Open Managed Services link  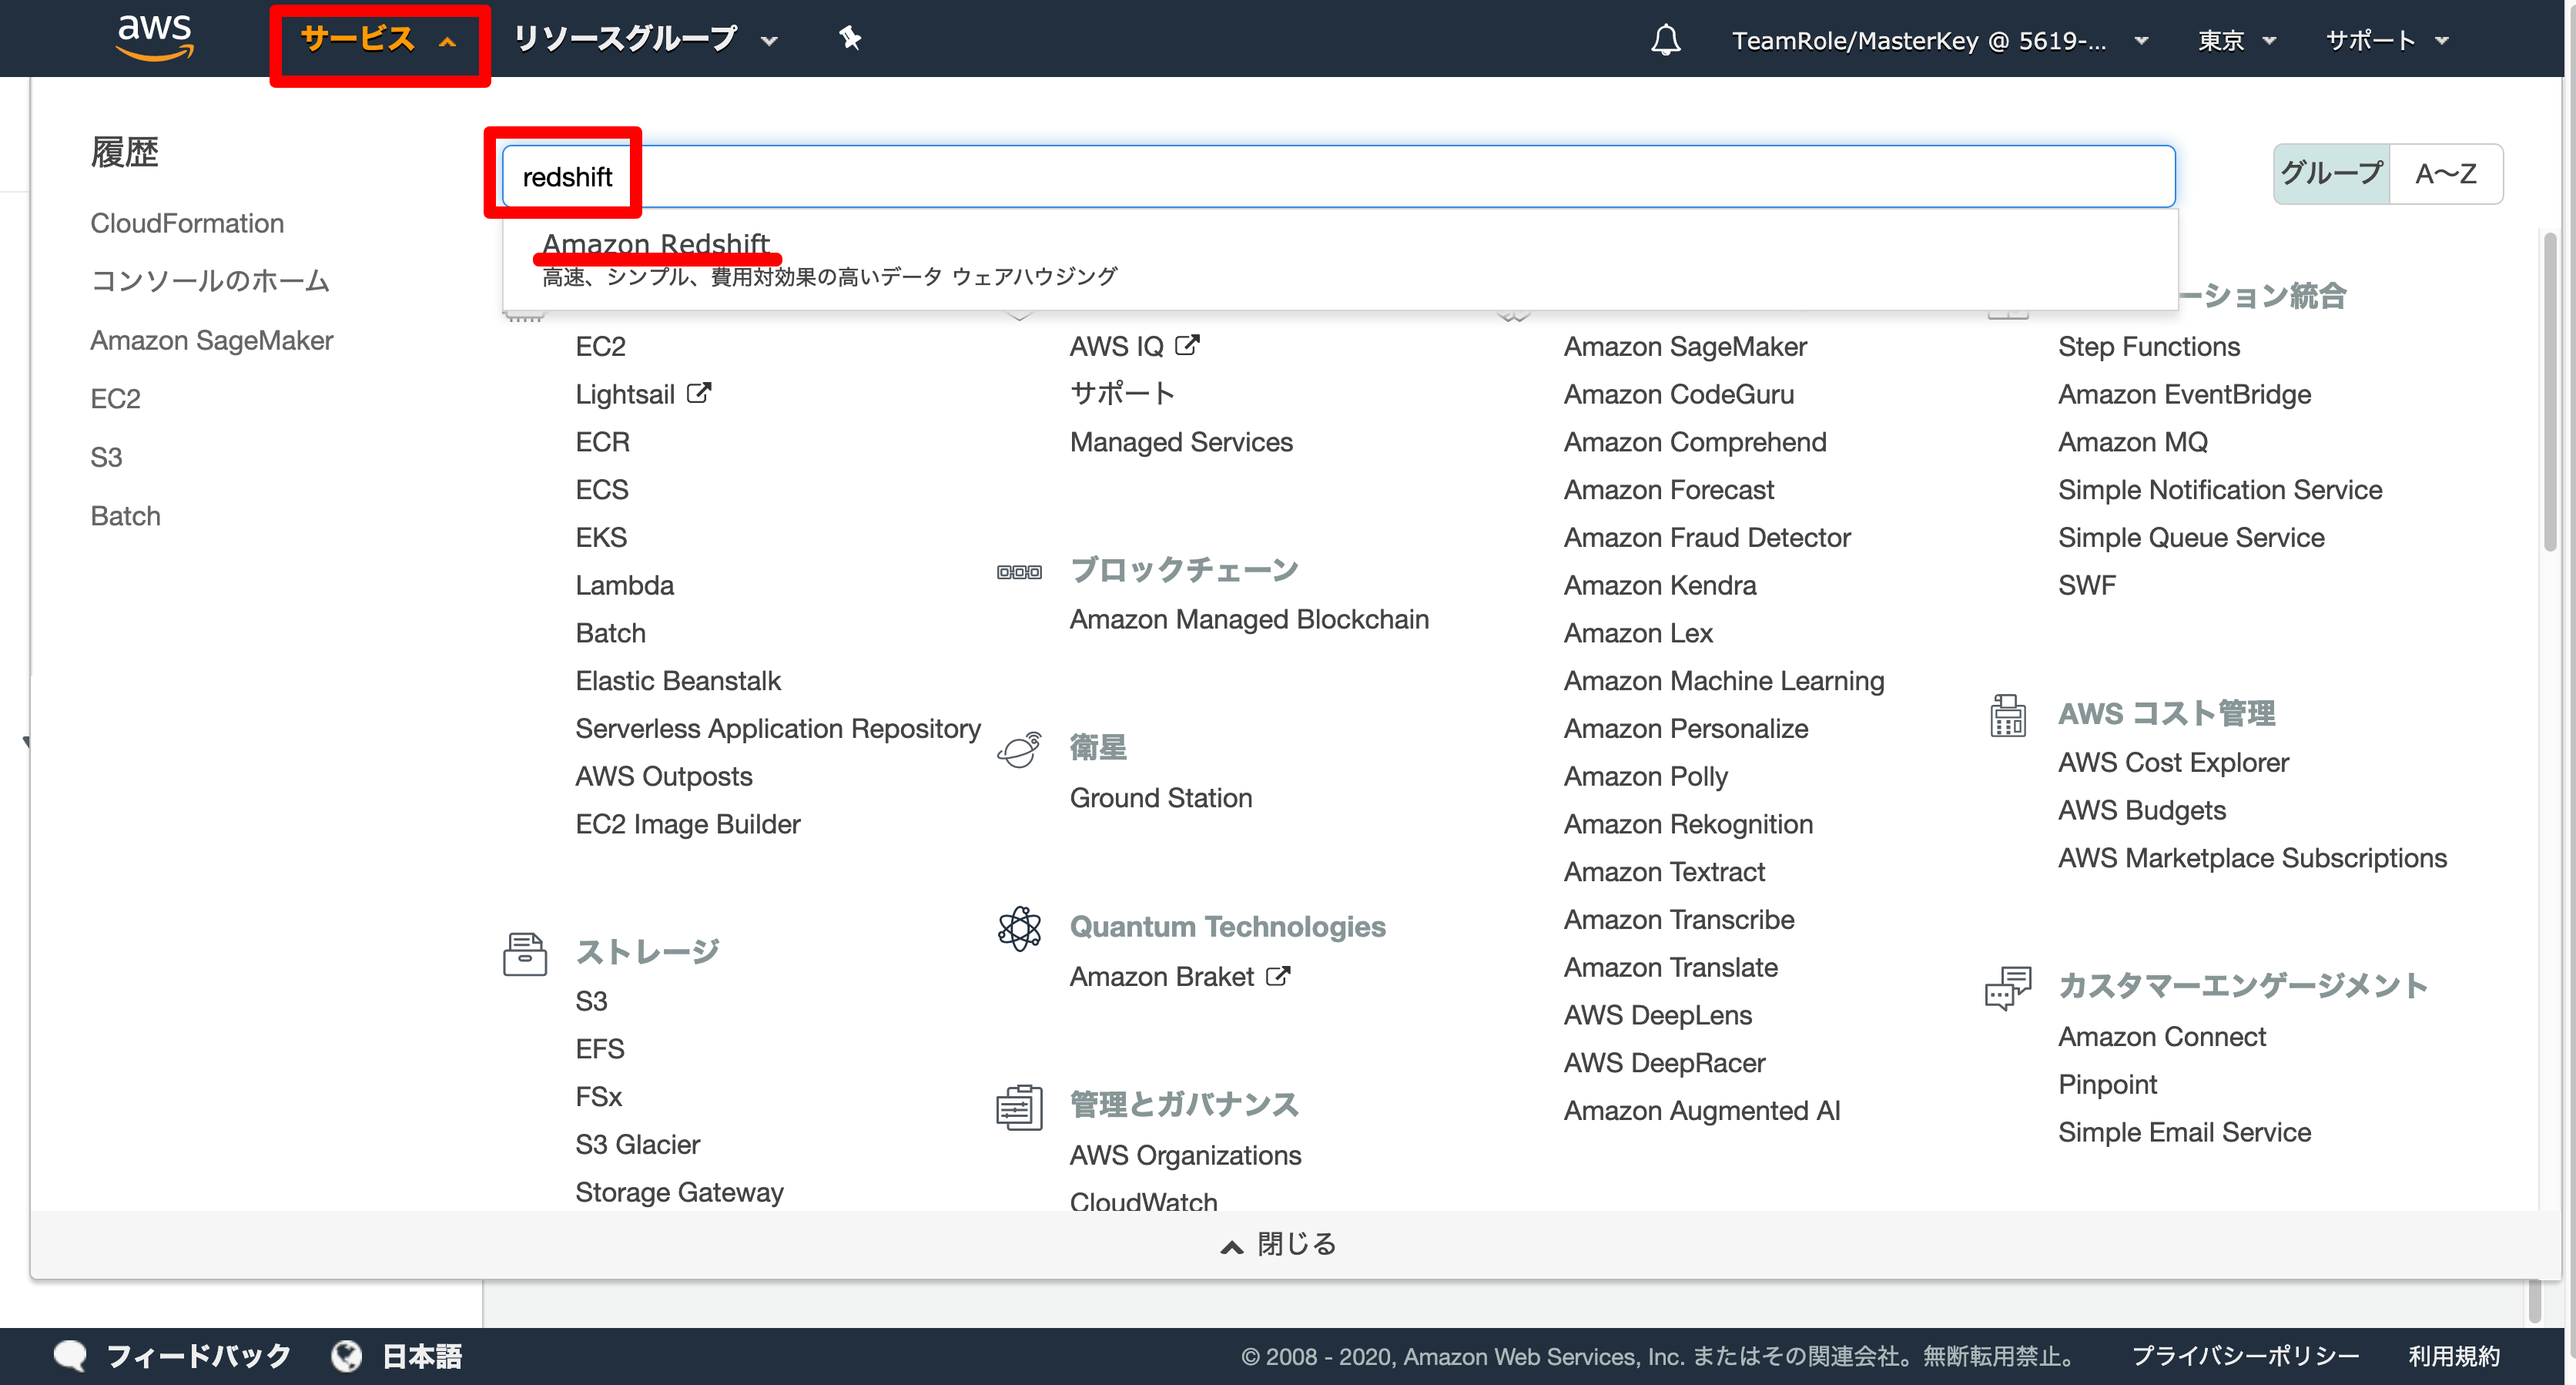click(x=1180, y=442)
